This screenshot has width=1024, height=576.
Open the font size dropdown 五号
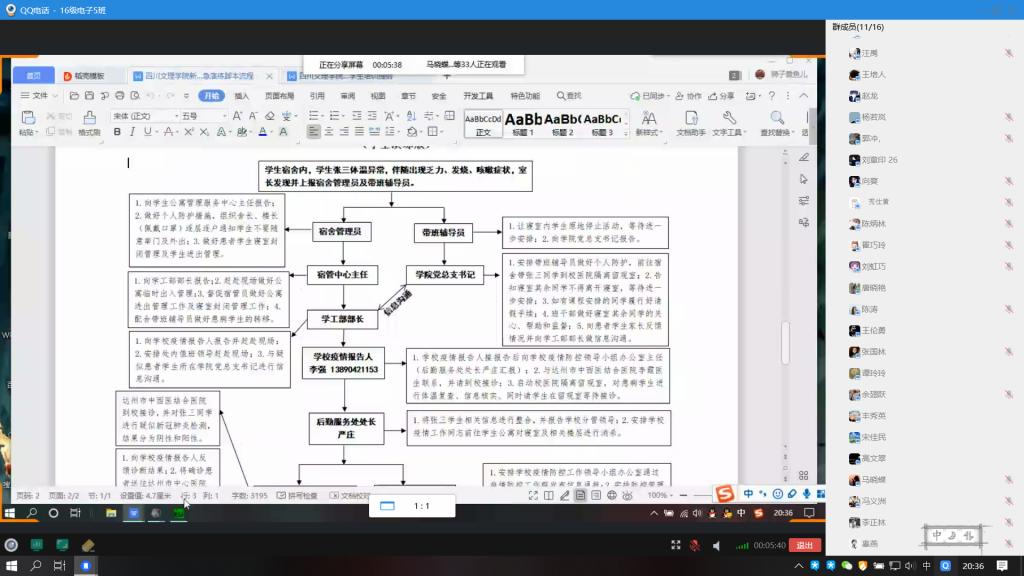pos(203,116)
